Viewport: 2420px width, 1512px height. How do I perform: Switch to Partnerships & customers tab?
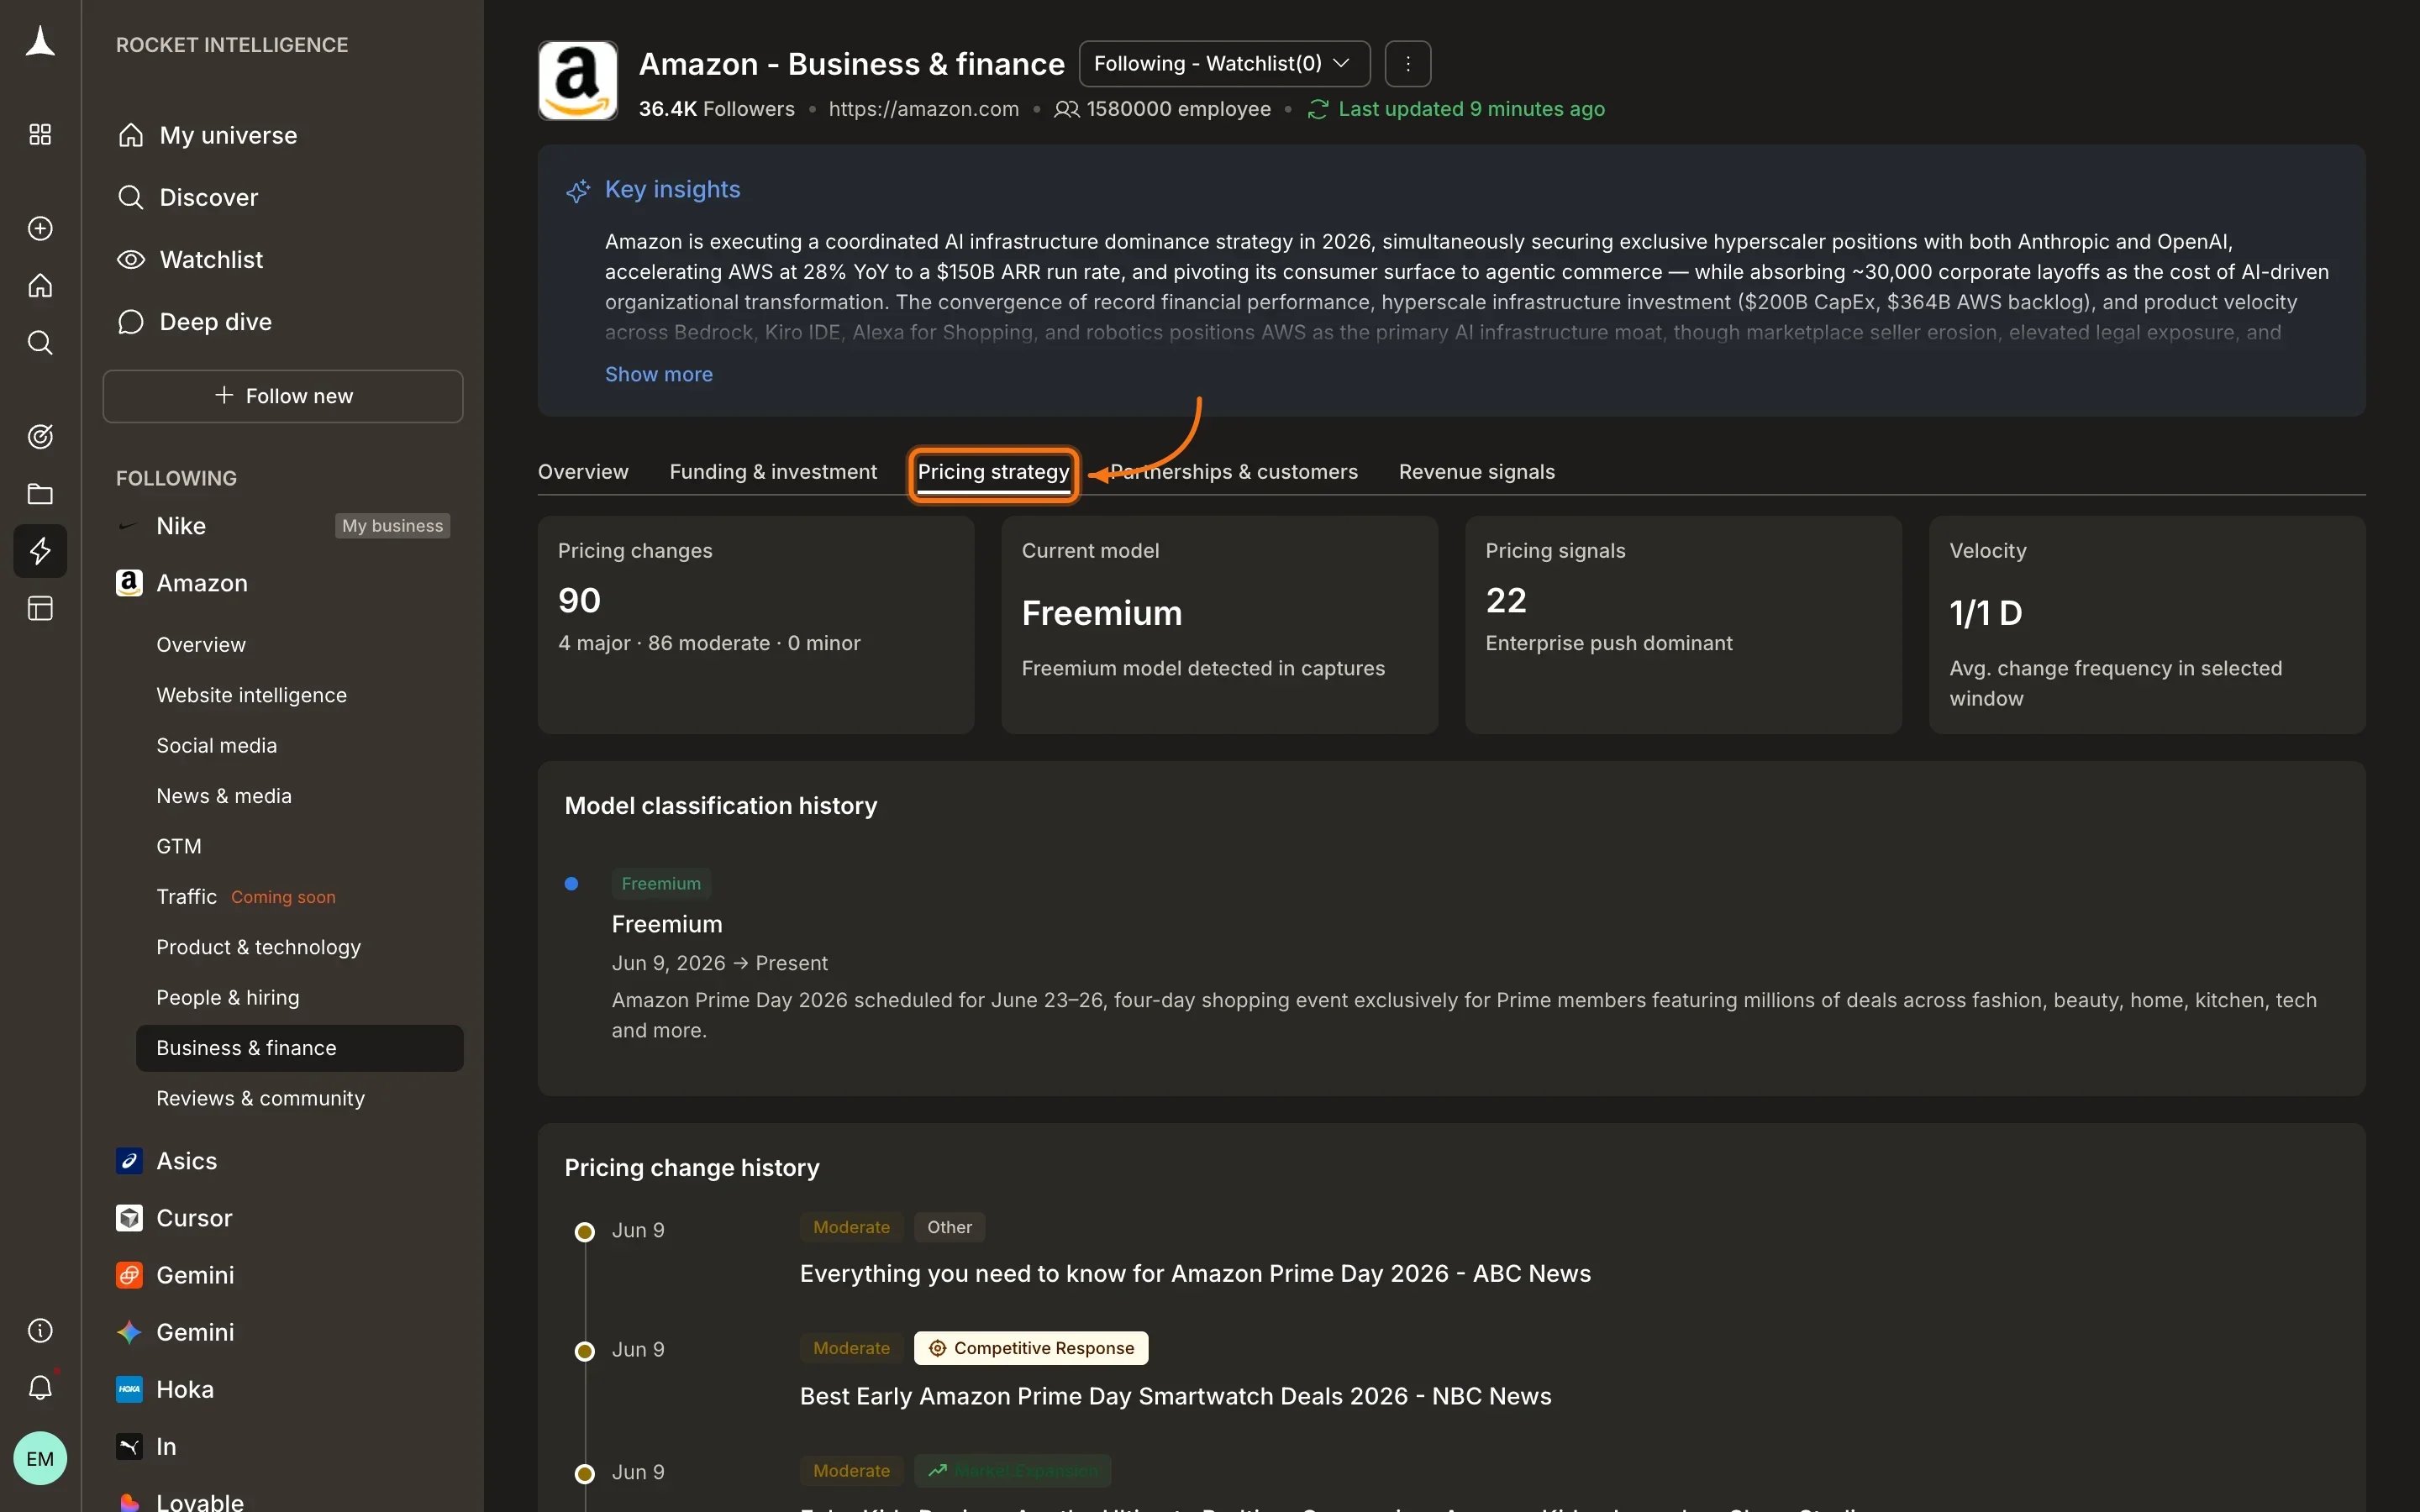[1233, 472]
